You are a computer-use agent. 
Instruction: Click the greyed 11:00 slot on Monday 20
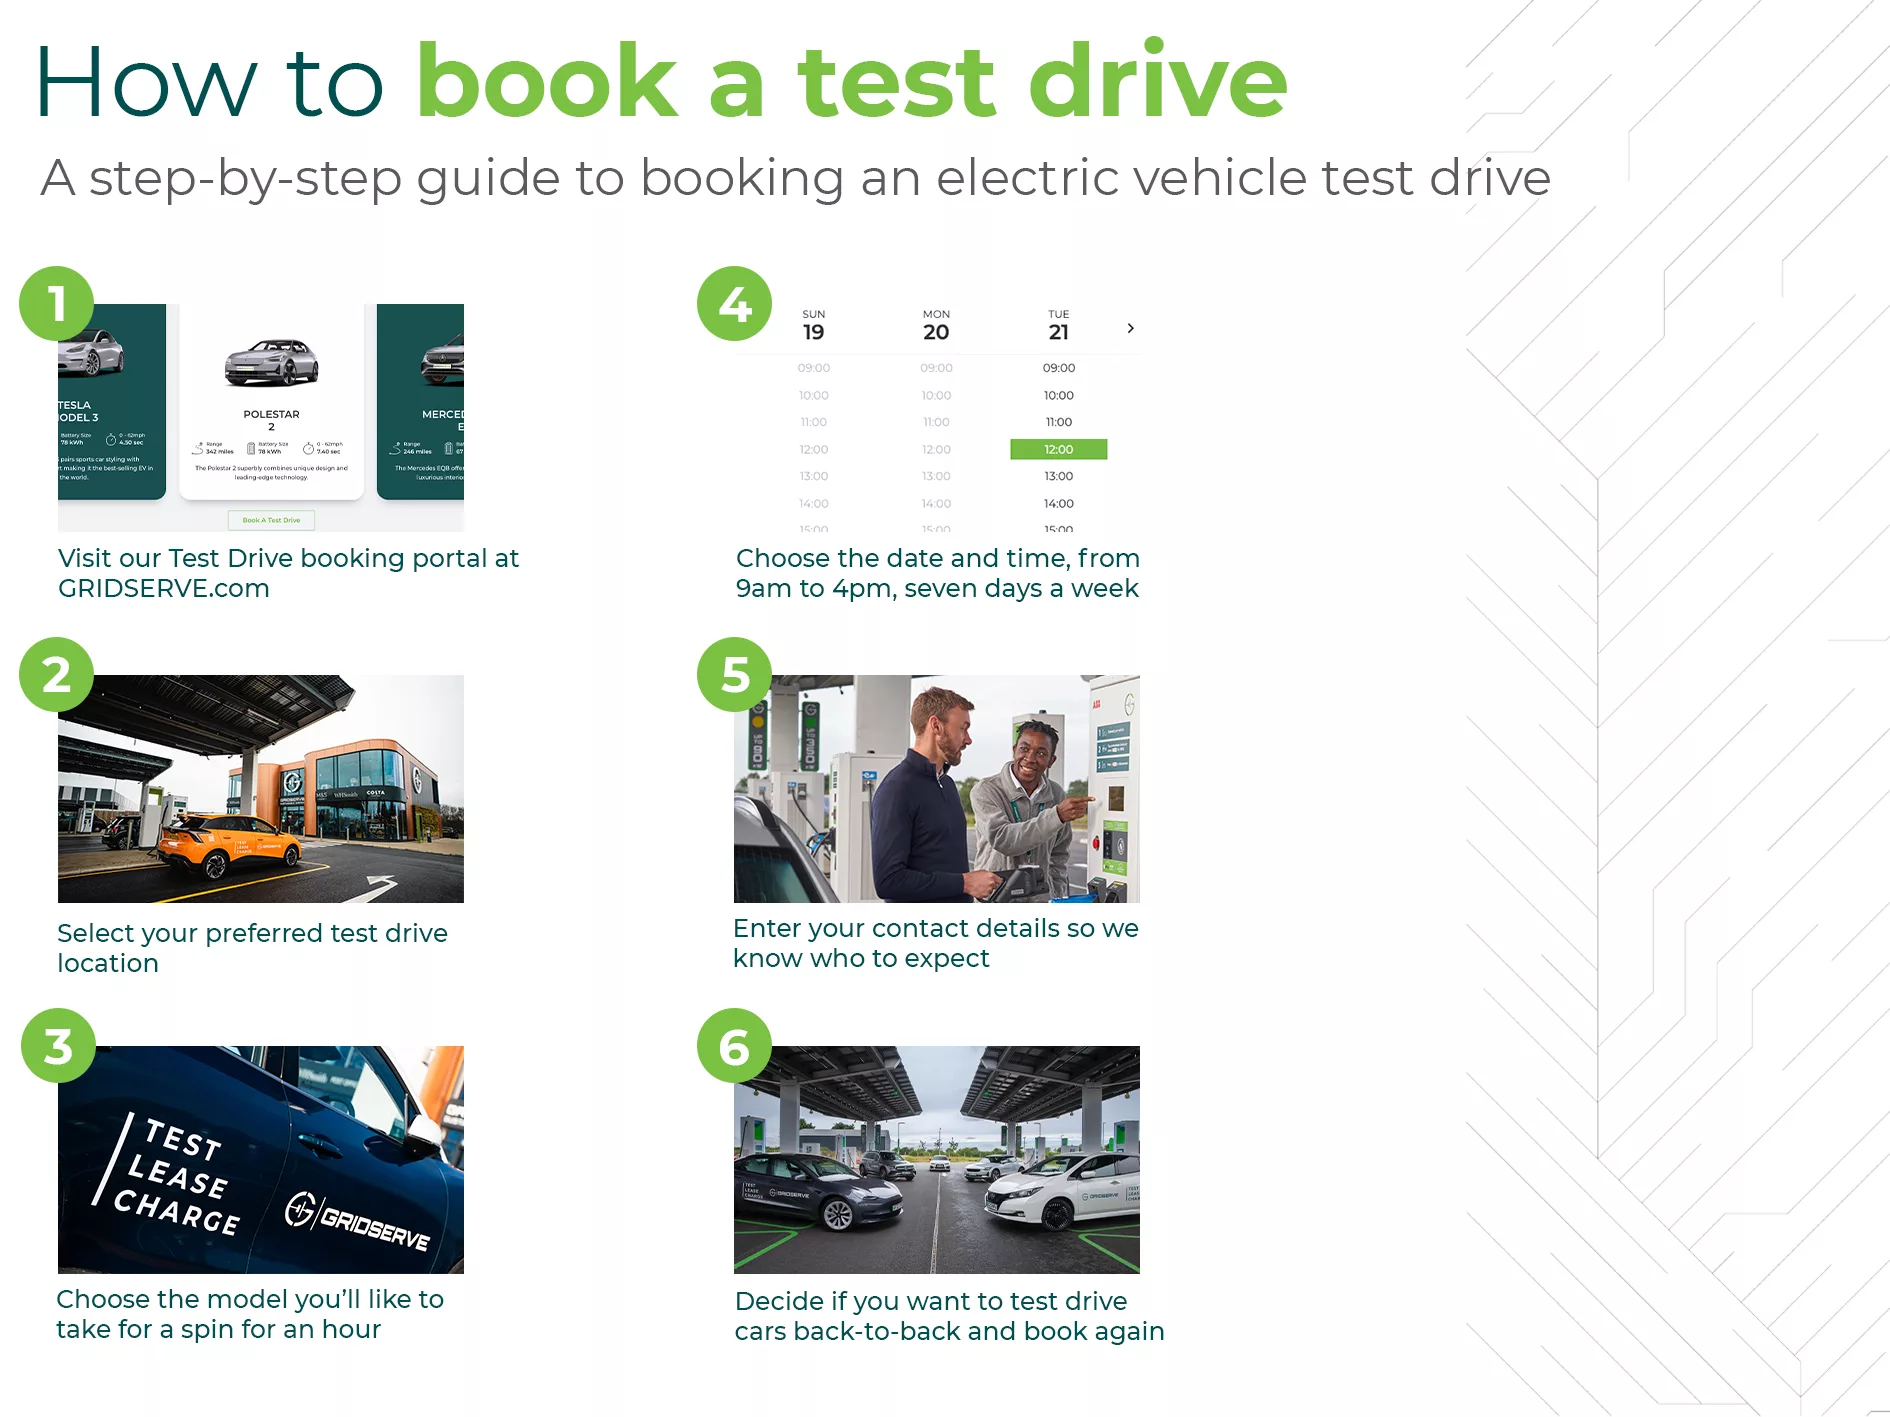click(936, 422)
